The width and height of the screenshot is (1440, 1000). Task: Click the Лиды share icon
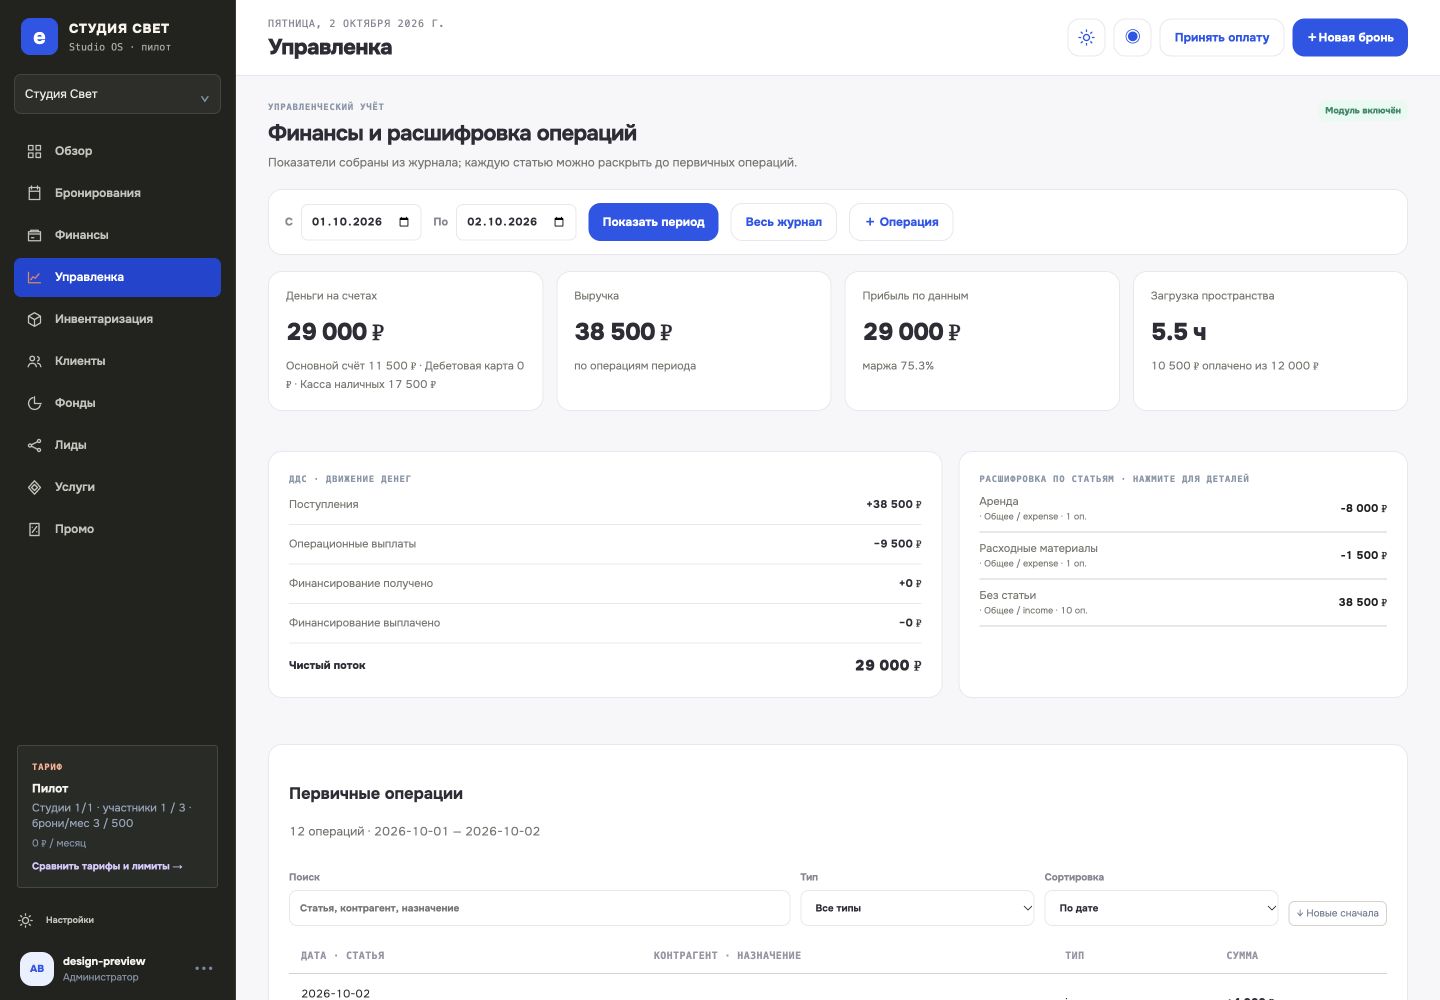coord(34,445)
